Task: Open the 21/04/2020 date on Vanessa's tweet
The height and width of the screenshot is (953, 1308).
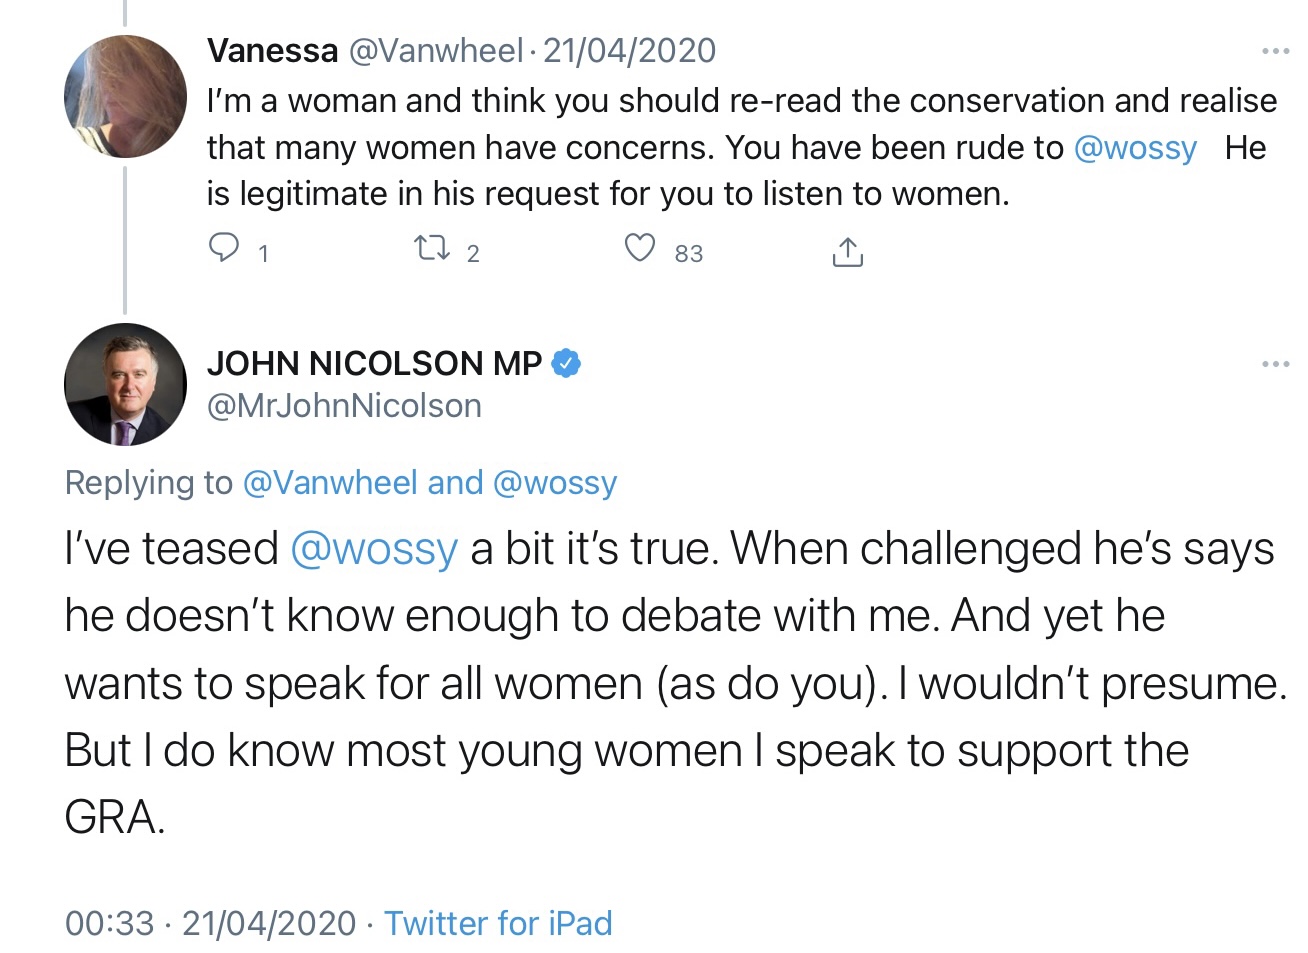Action: [629, 51]
